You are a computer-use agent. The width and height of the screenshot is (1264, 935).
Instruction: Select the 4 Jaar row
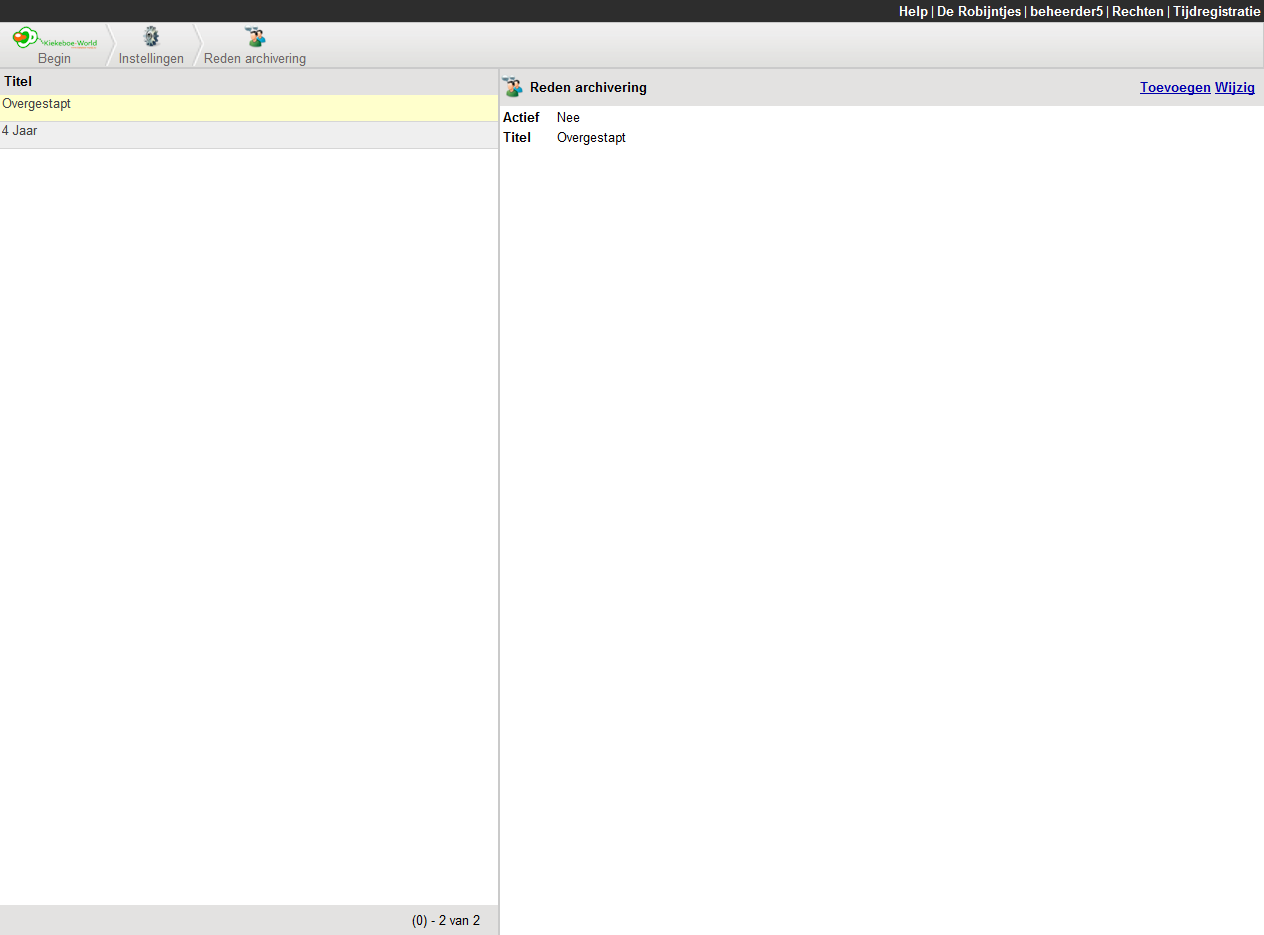20,131
